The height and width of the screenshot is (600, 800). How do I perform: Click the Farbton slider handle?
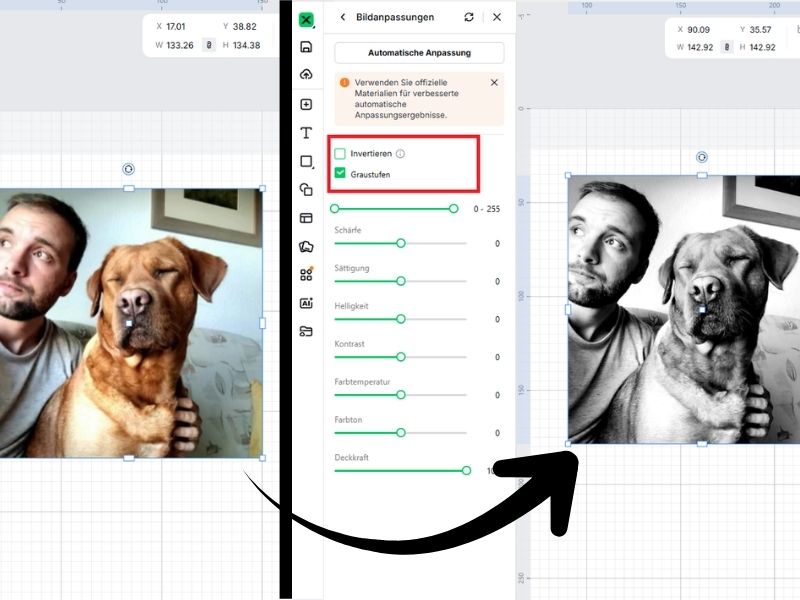(x=401, y=433)
